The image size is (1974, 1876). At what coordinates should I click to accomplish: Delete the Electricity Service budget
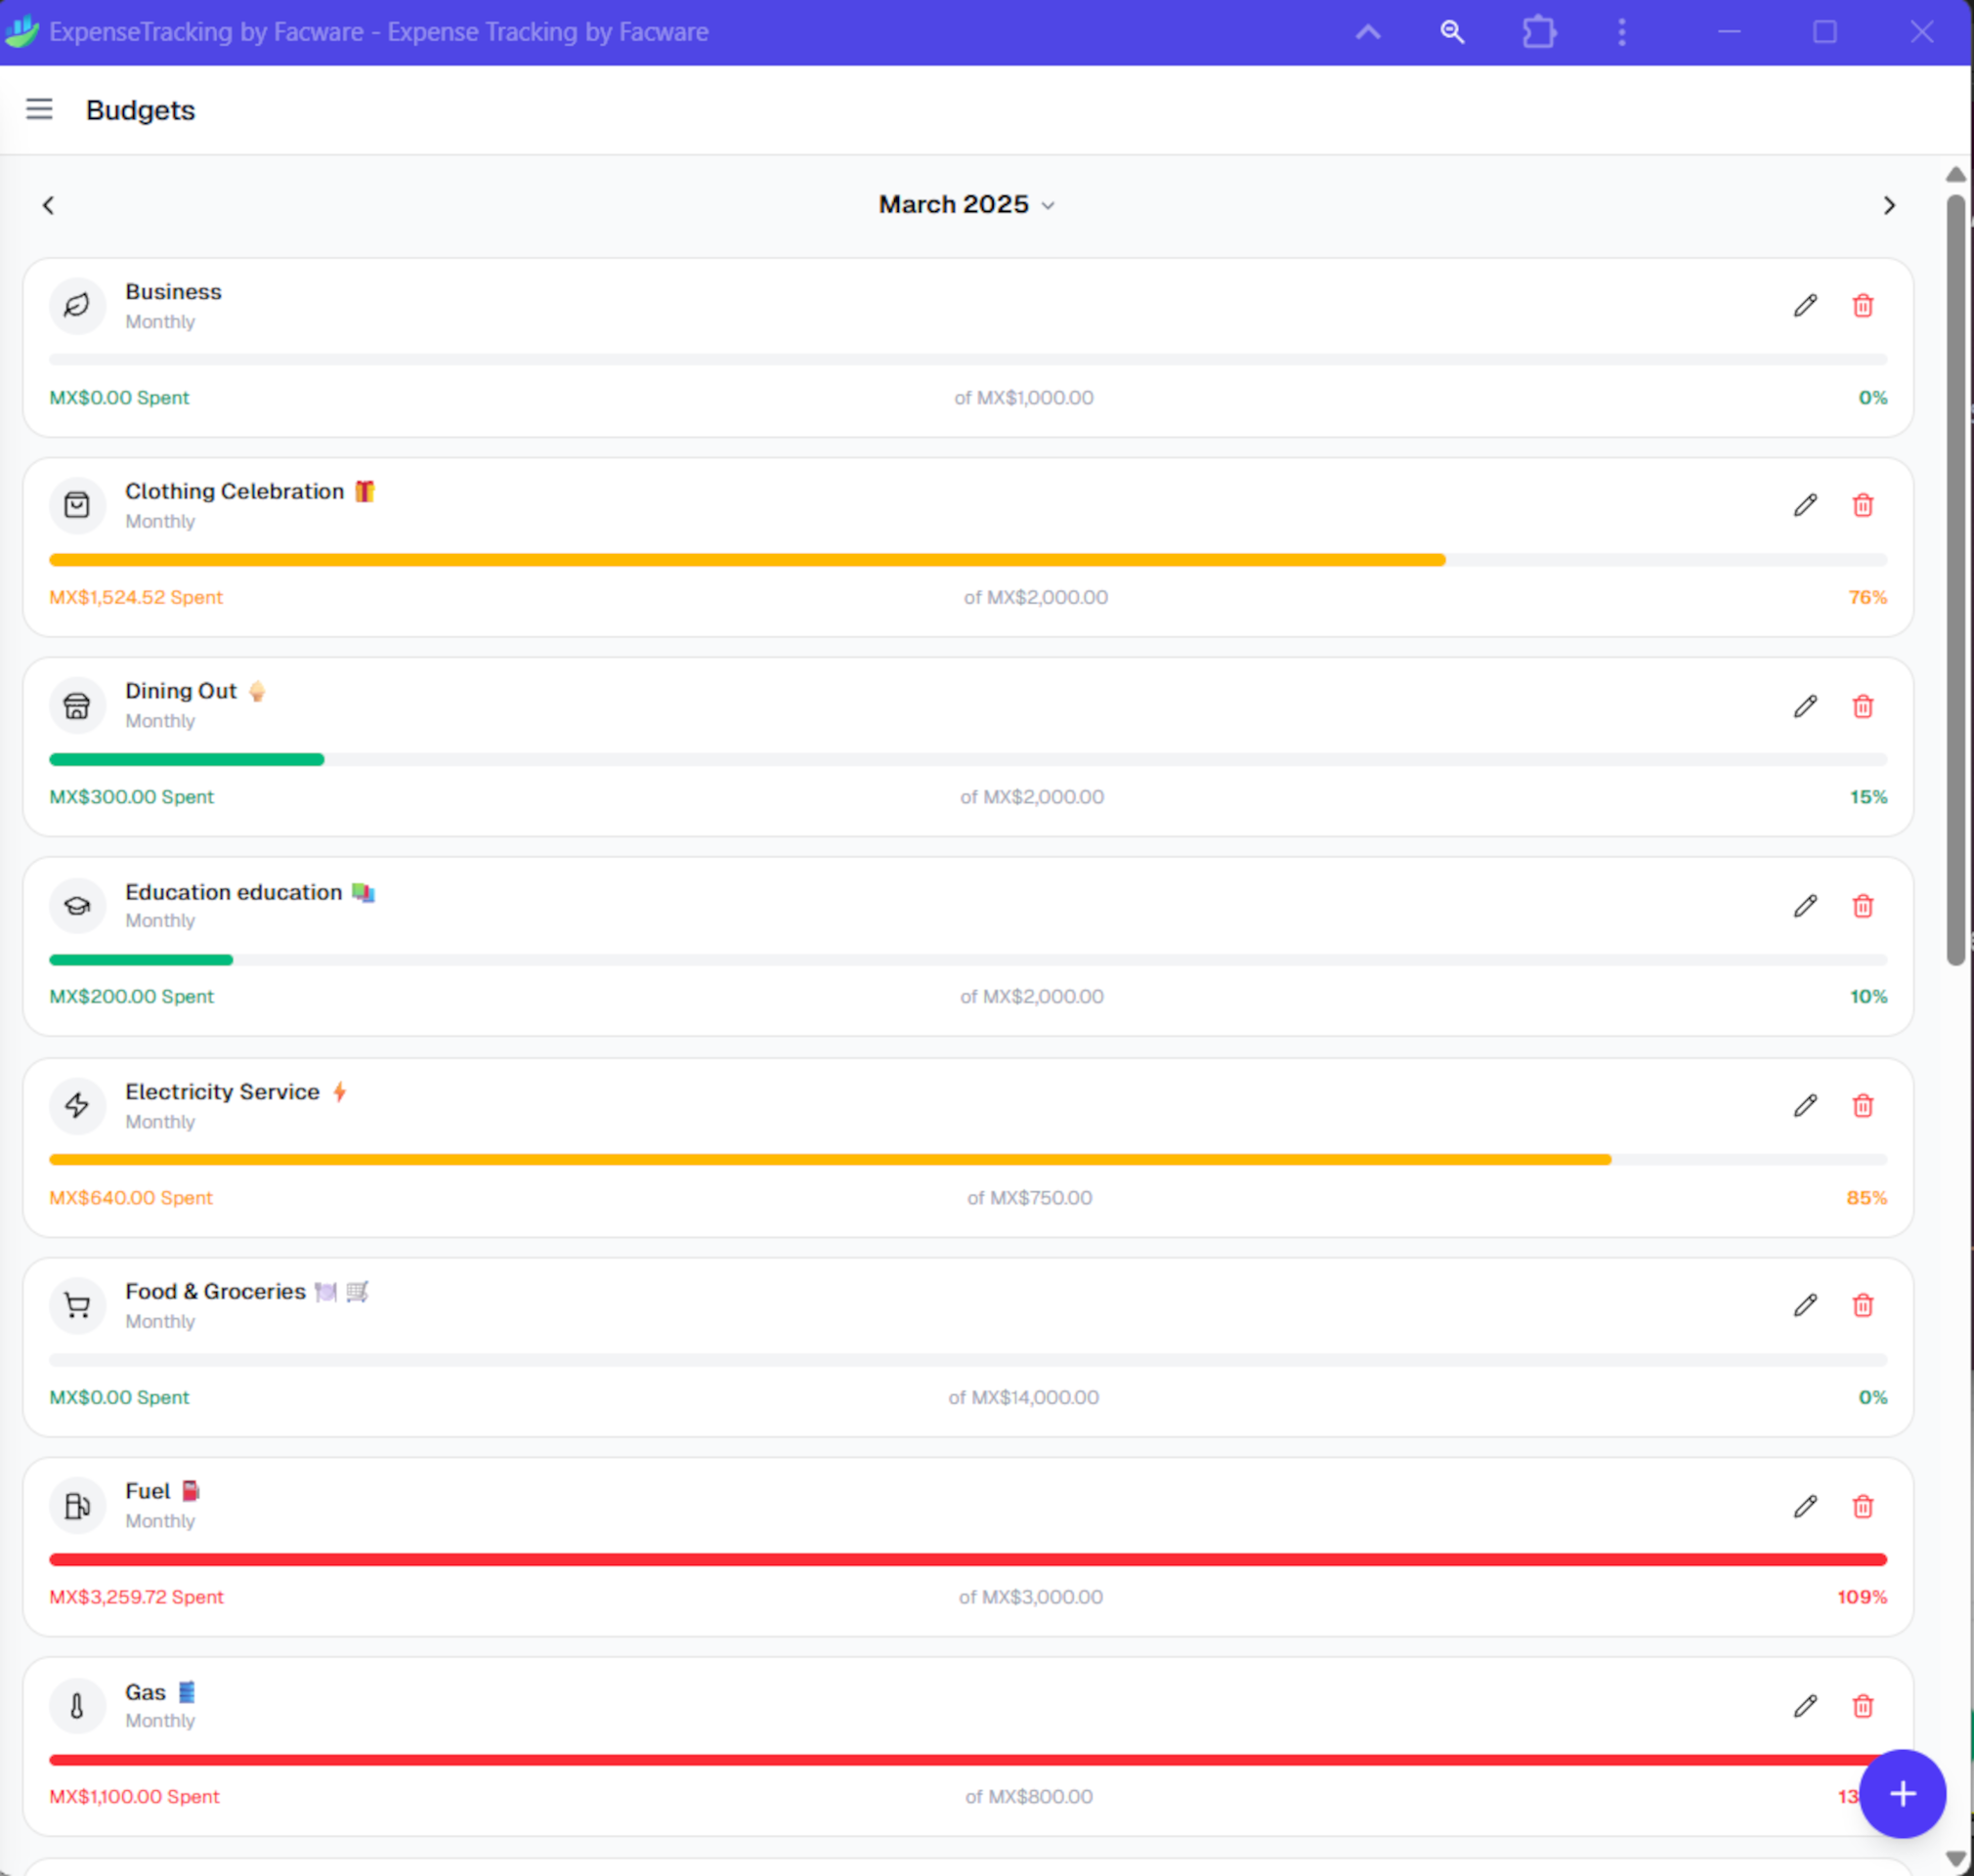coord(1862,1105)
